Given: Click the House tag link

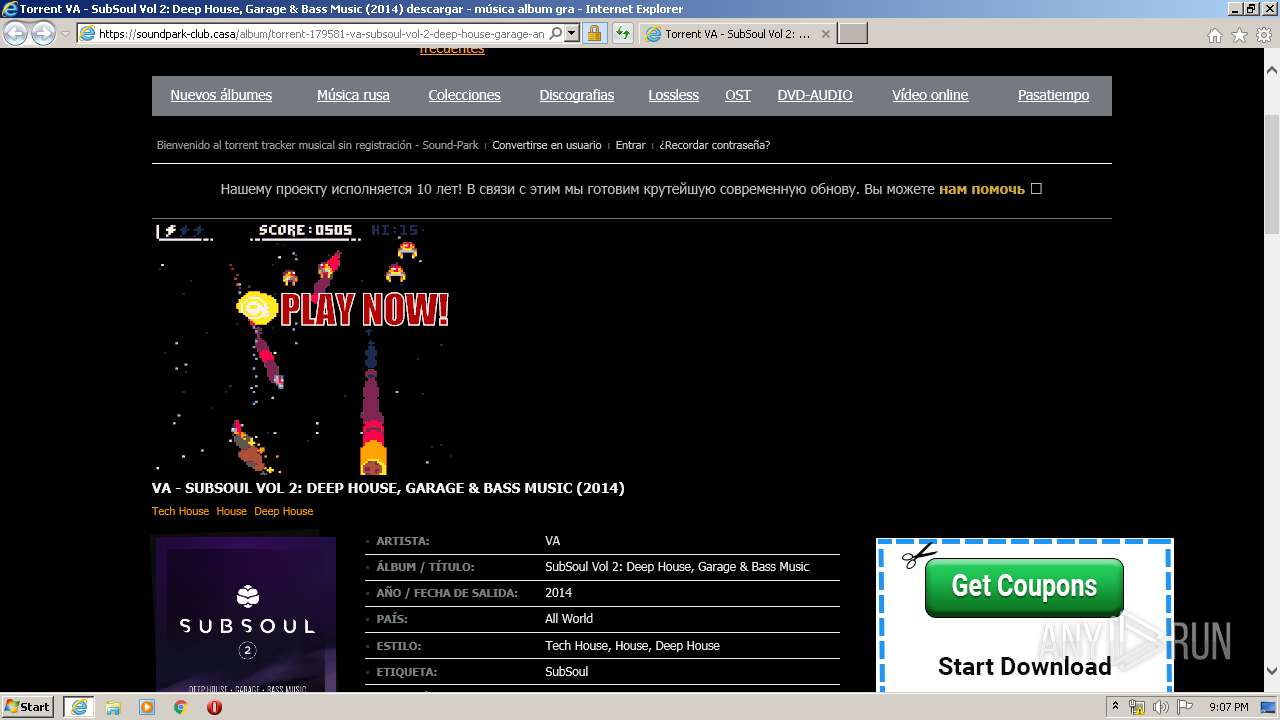Looking at the screenshot, I should [231, 511].
